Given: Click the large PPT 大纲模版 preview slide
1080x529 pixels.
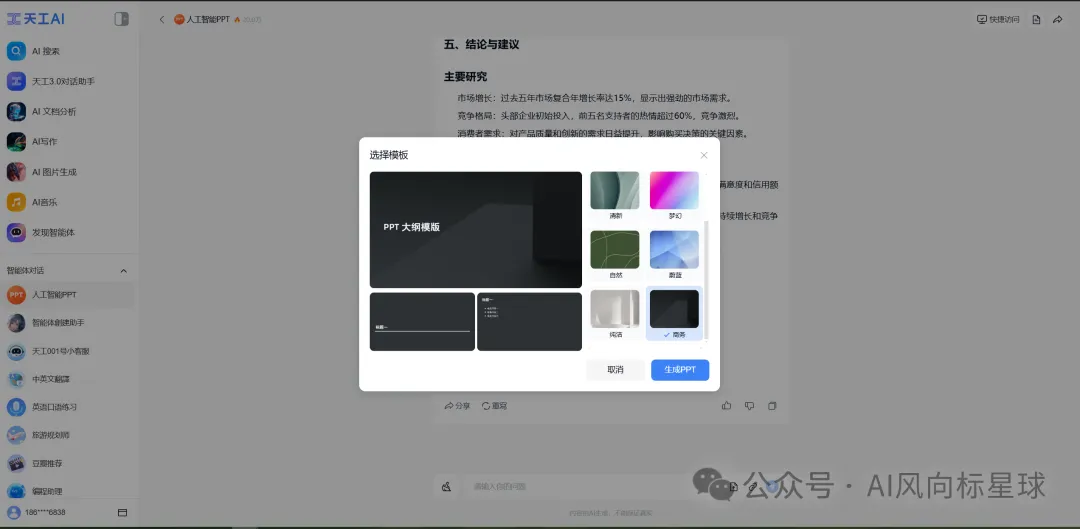Looking at the screenshot, I should pyautogui.click(x=476, y=229).
